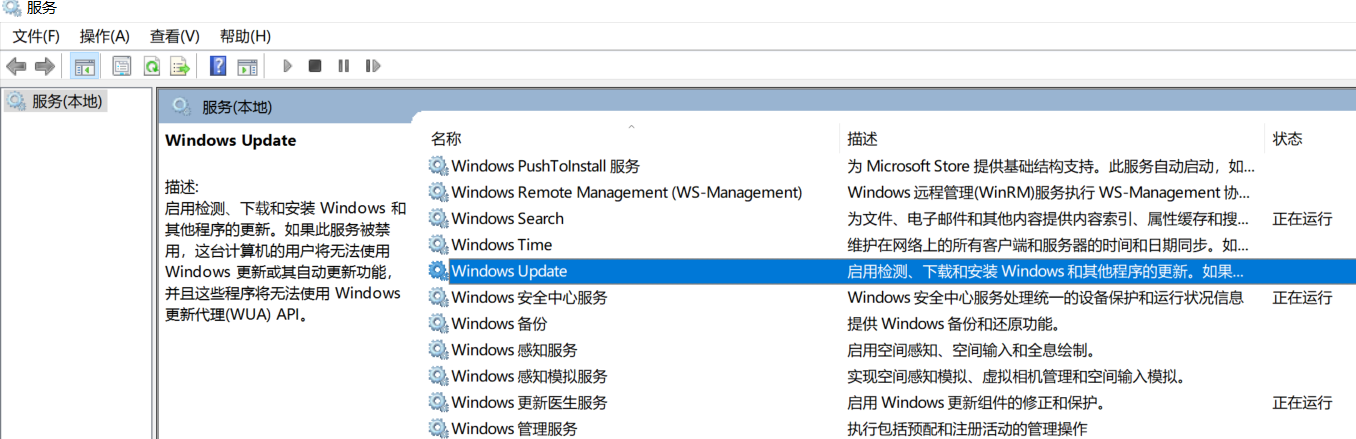Select the Windows Time service name
Image resolution: width=1356 pixels, height=439 pixels.
[501, 245]
